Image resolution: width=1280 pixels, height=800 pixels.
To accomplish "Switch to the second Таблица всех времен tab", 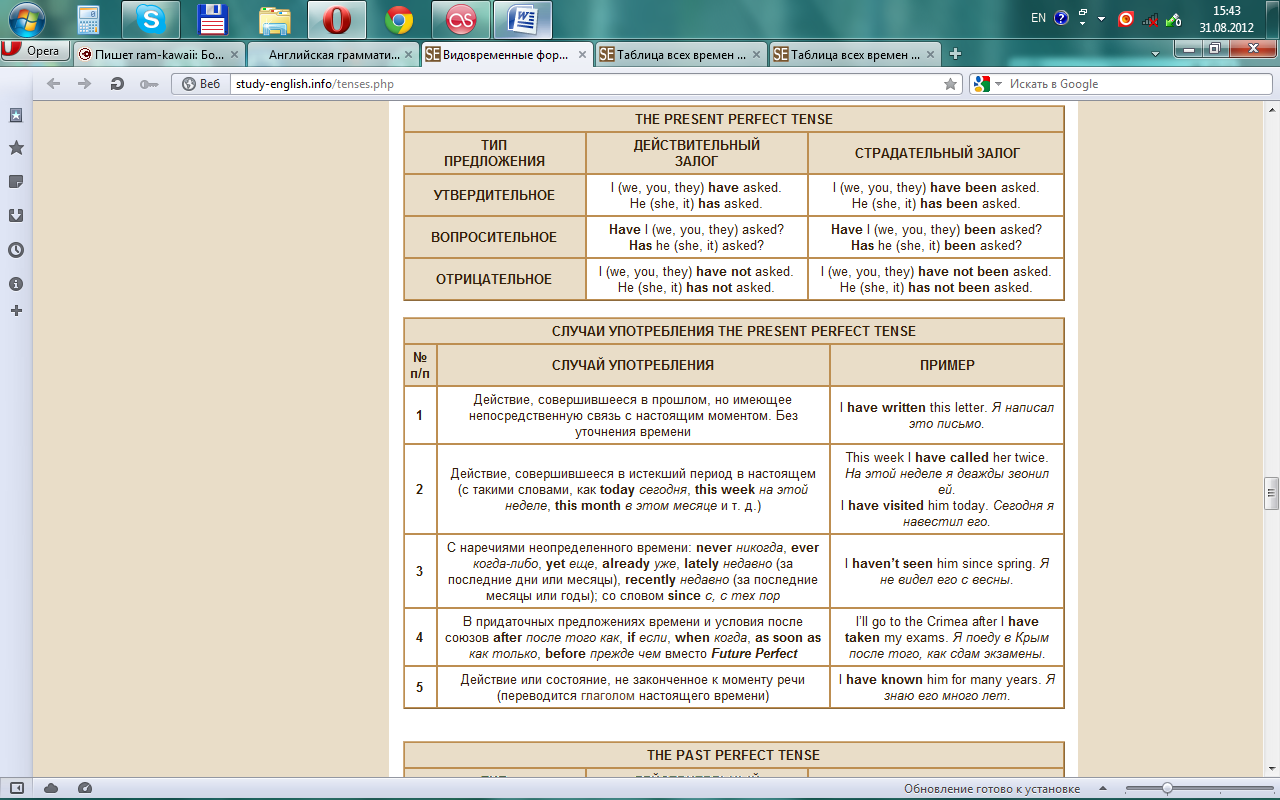I will tap(854, 55).
